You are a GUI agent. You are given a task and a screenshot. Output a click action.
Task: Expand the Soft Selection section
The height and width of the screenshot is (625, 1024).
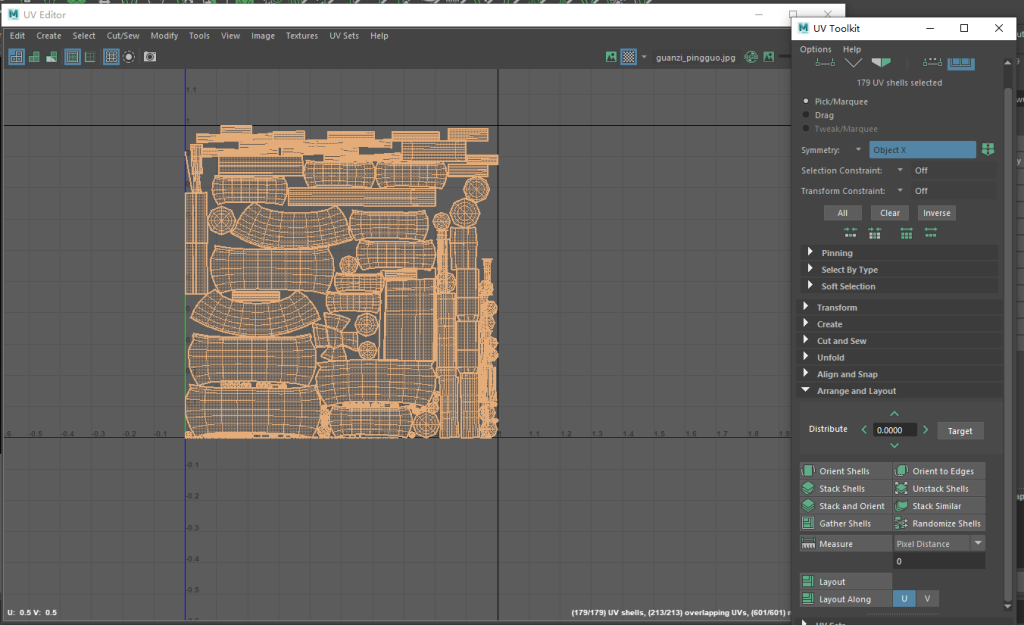pyautogui.click(x=899, y=286)
